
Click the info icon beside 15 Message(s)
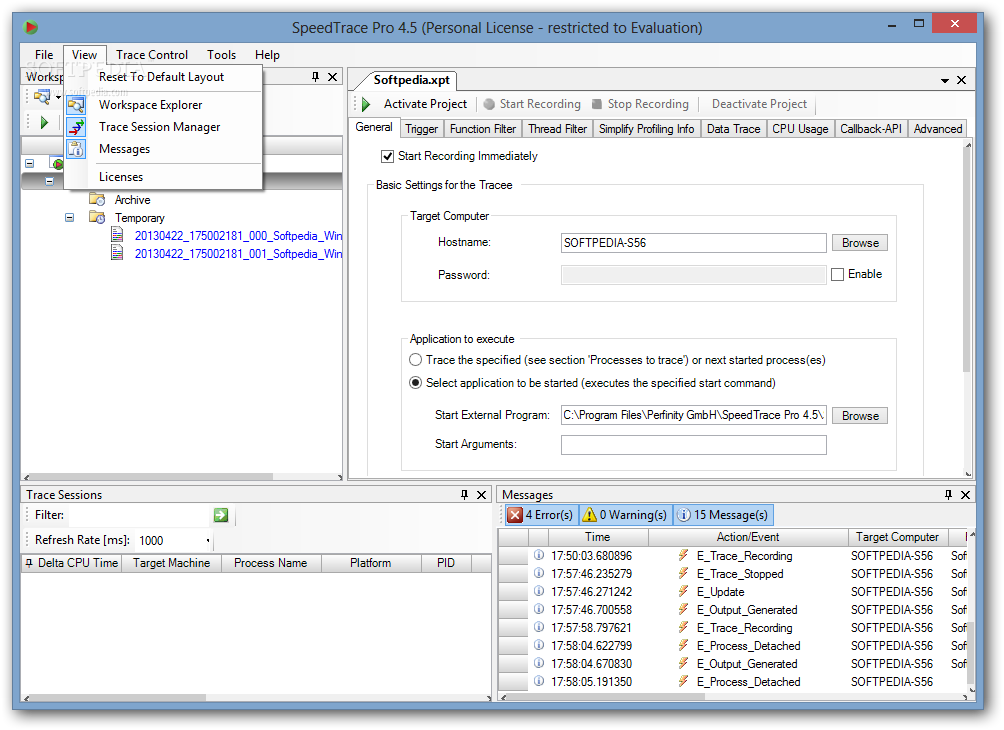[684, 515]
